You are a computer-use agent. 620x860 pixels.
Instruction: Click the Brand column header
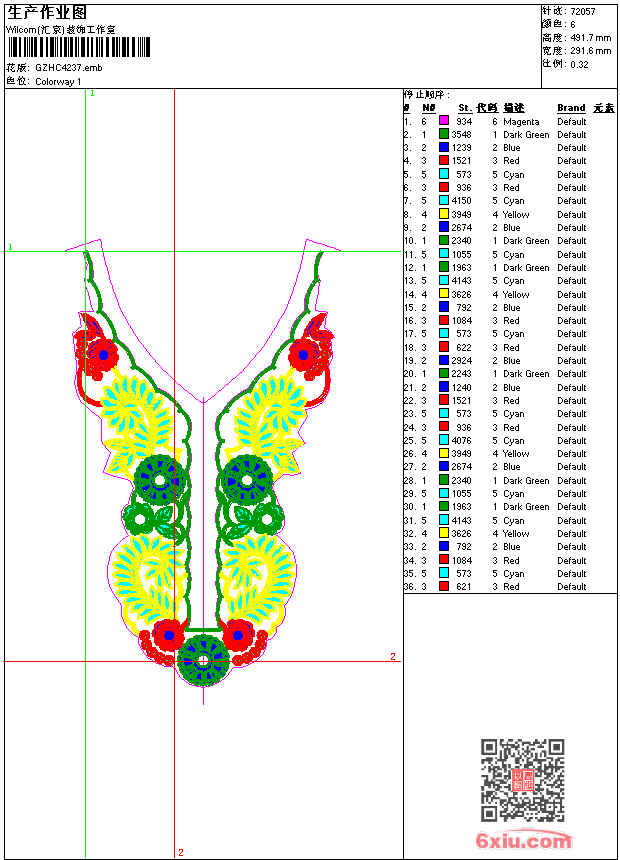pyautogui.click(x=571, y=108)
